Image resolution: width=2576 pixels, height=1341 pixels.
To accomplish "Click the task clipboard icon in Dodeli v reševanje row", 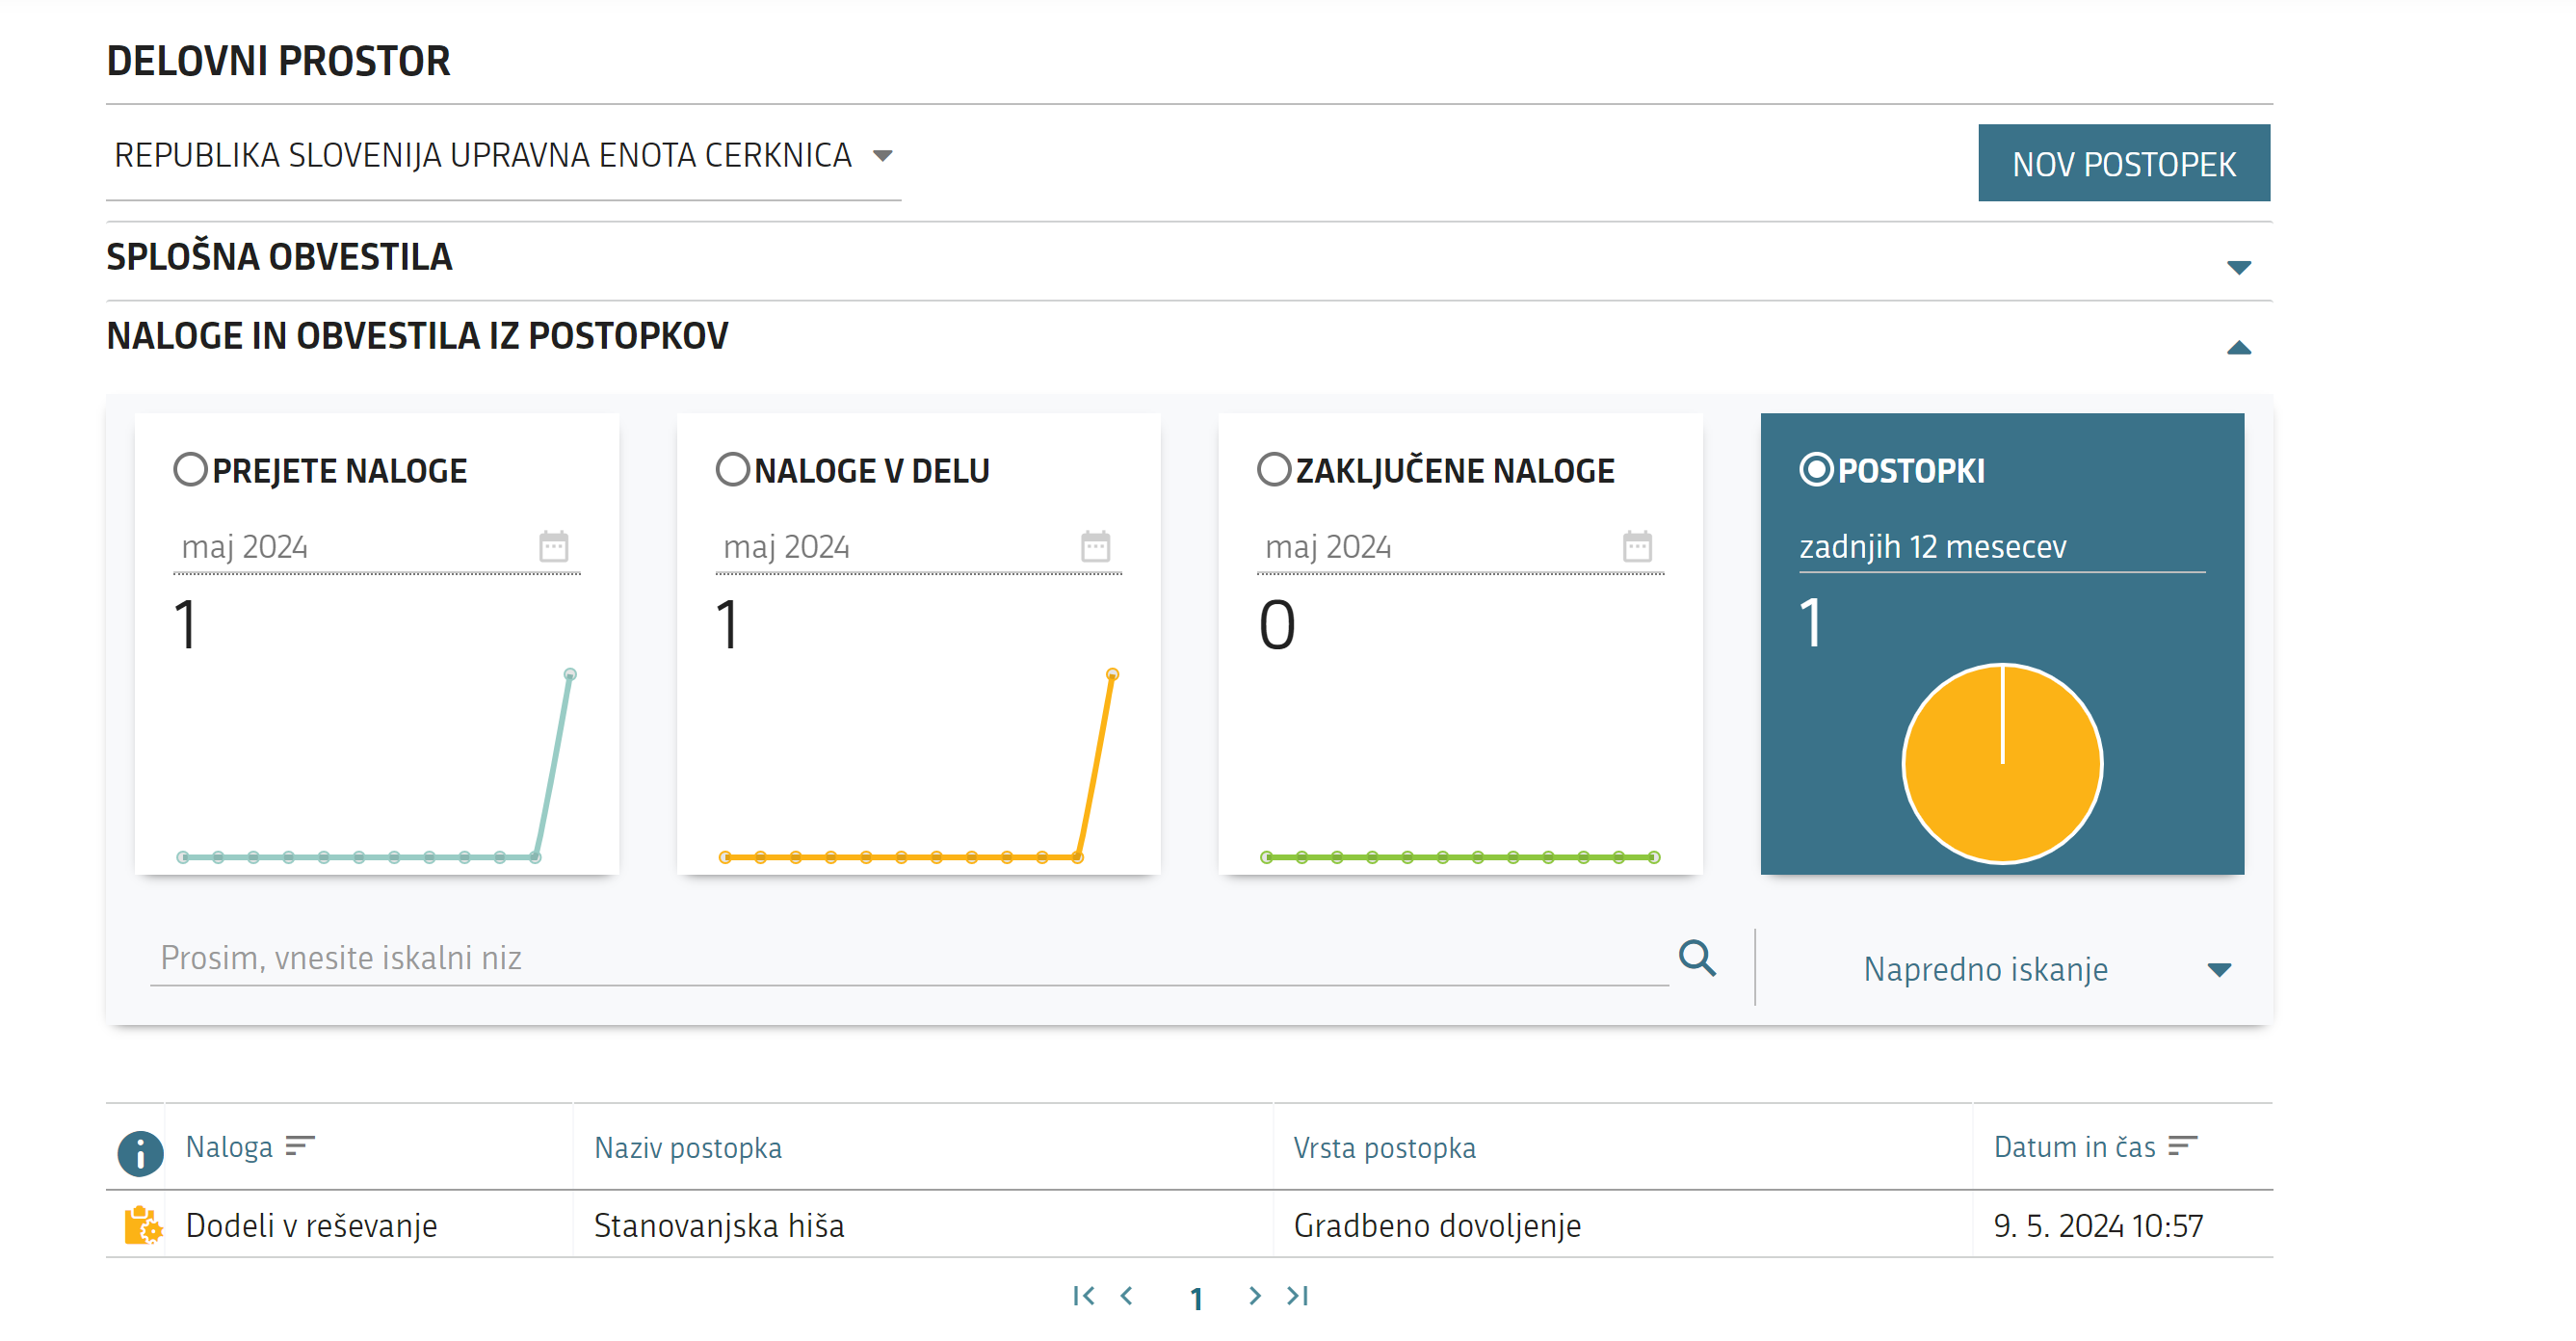I will pos(143,1224).
